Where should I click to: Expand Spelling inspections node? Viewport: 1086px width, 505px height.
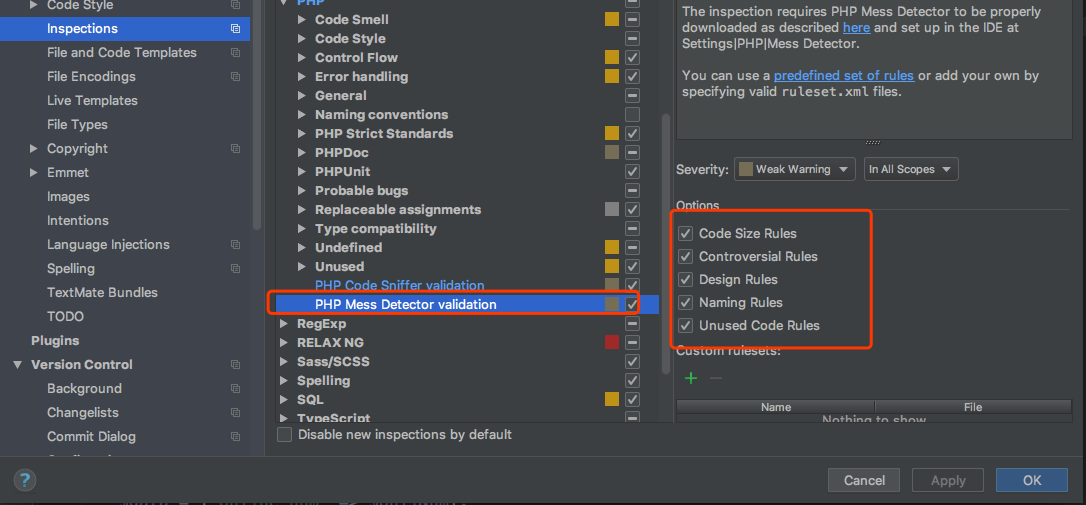(x=283, y=380)
